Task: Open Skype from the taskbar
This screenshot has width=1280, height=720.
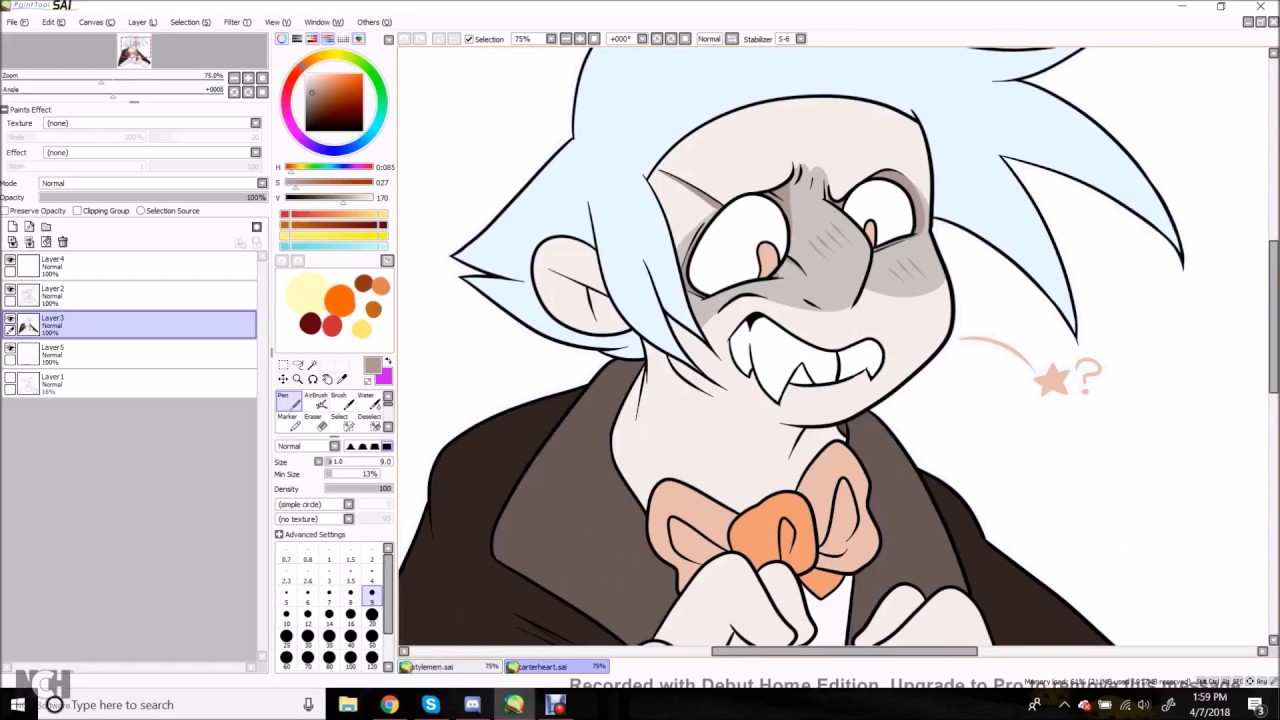Action: tap(431, 705)
